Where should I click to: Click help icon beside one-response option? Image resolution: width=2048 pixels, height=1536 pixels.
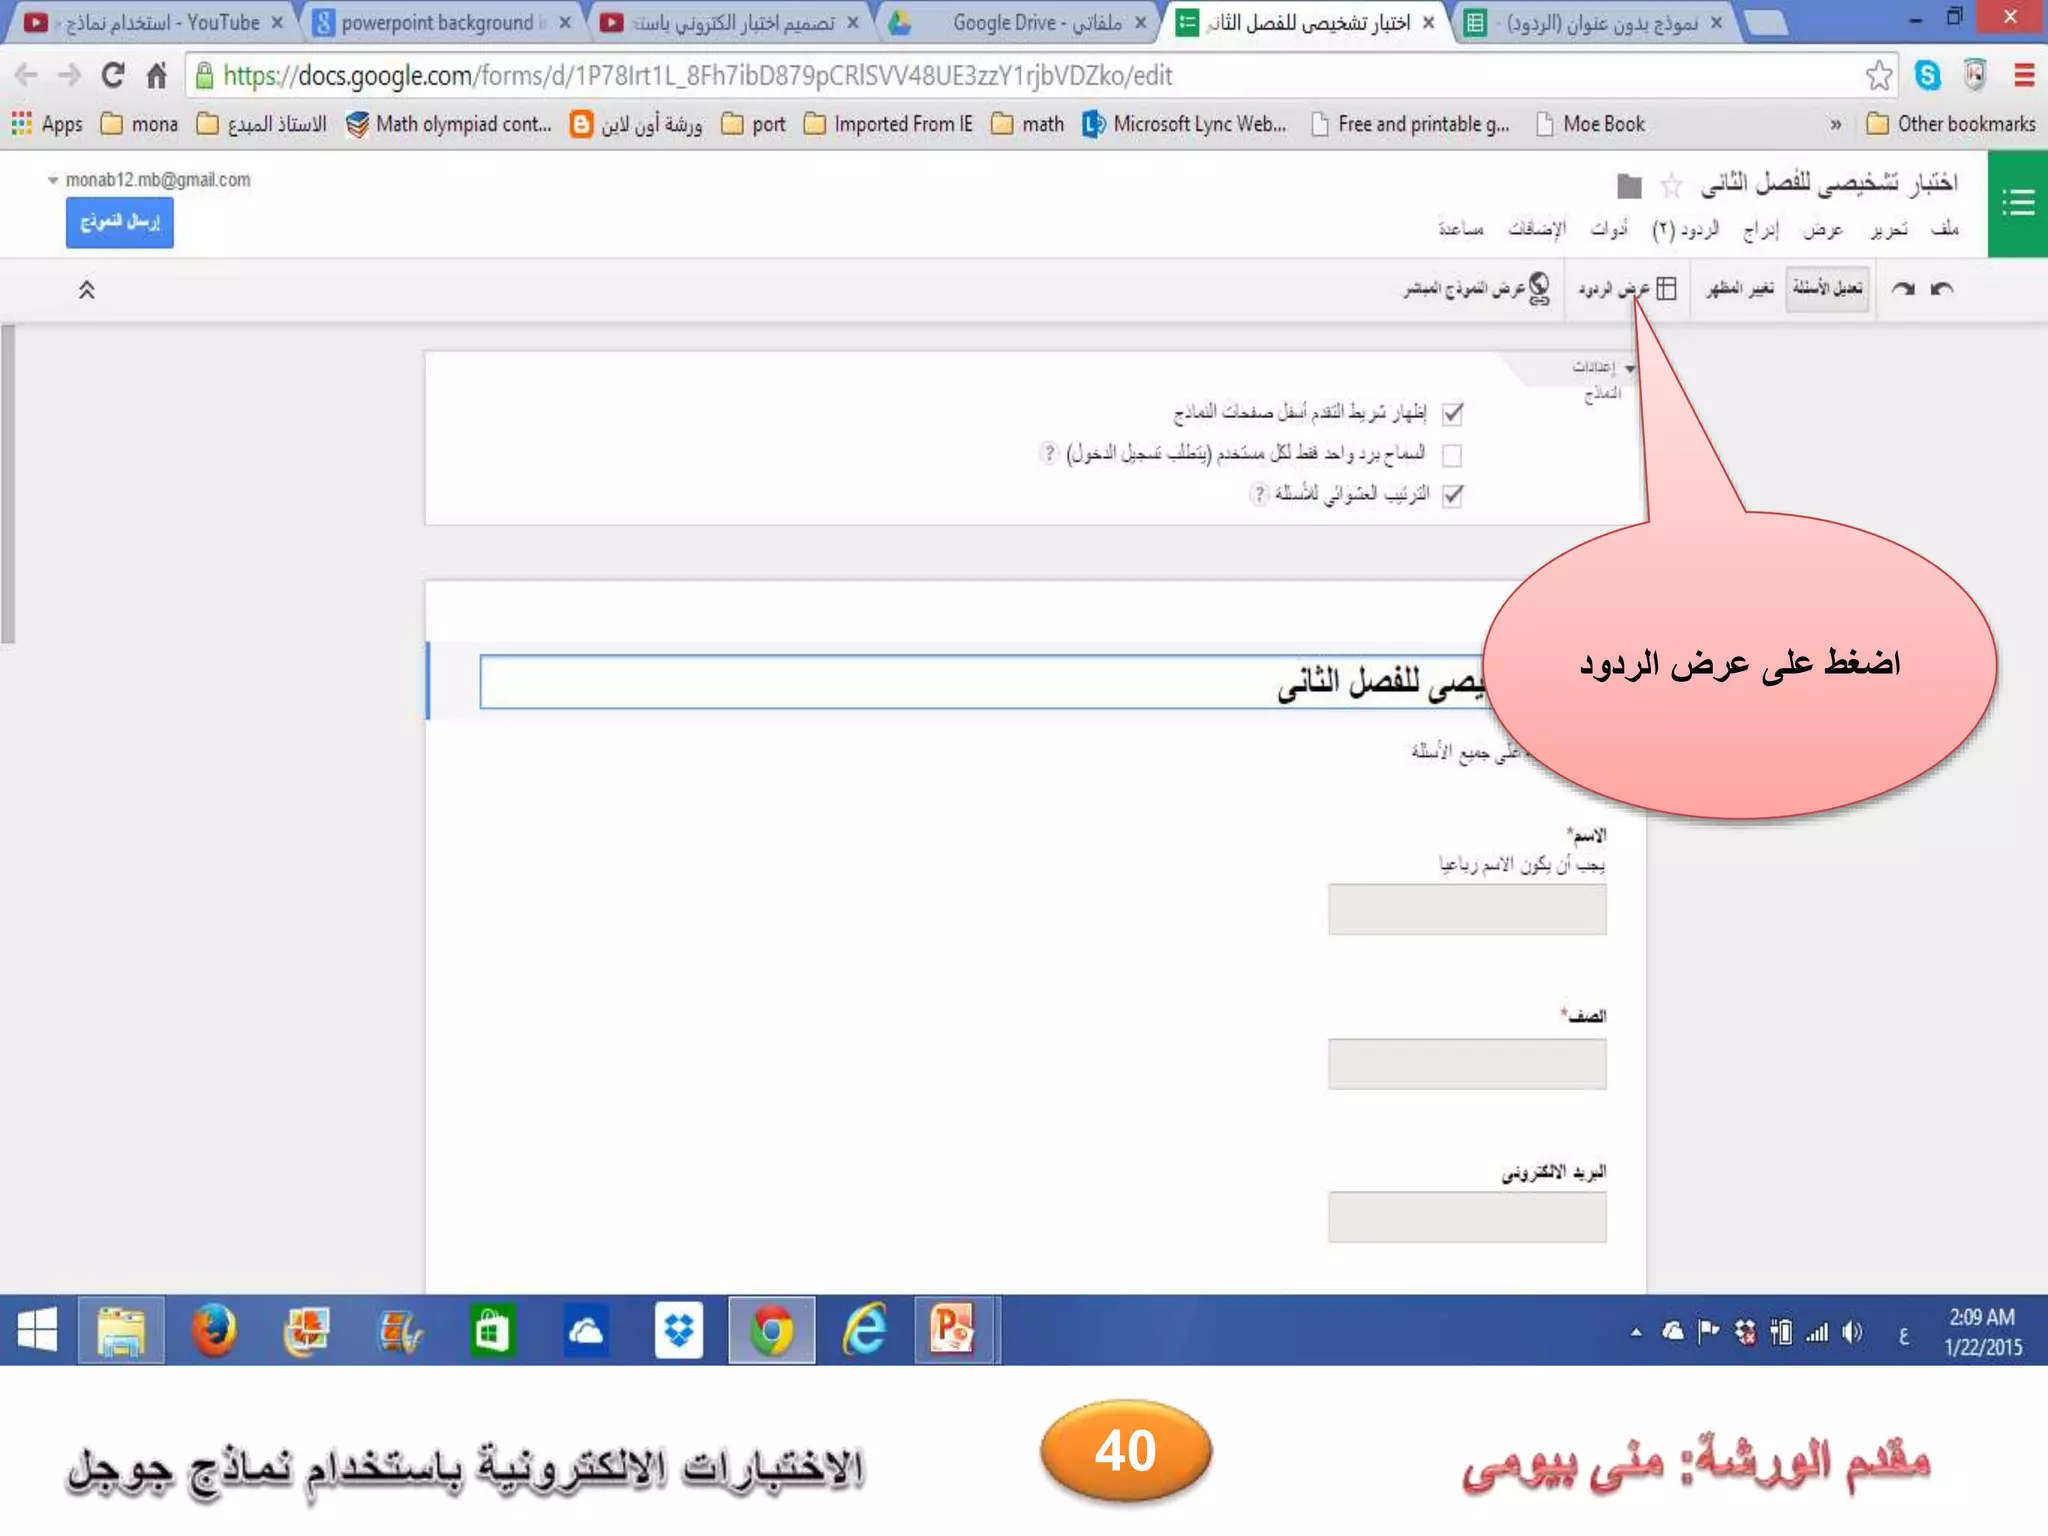[x=1048, y=453]
